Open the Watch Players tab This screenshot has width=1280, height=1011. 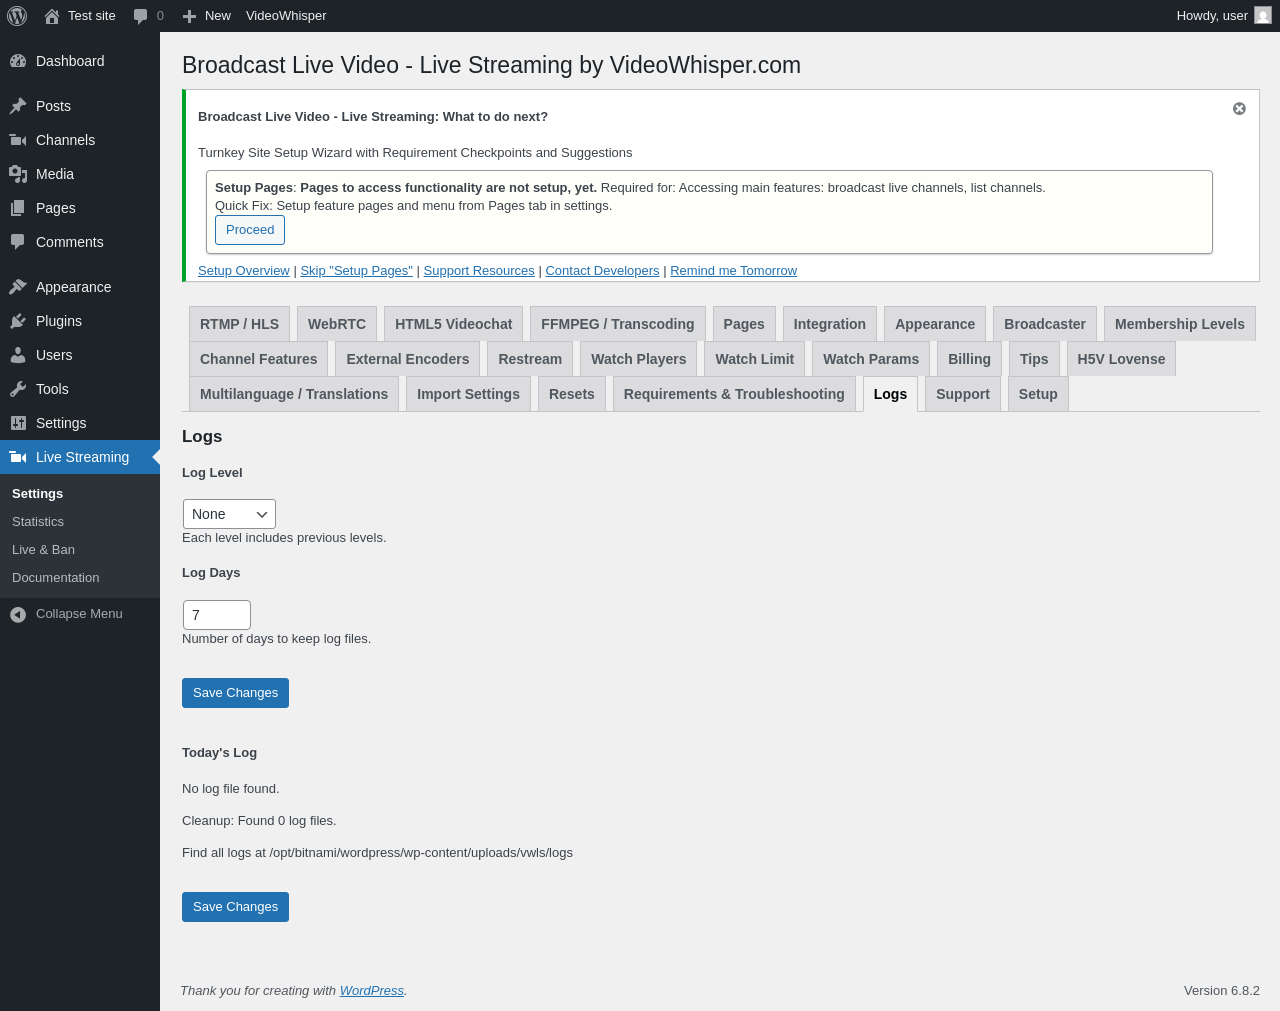(639, 359)
